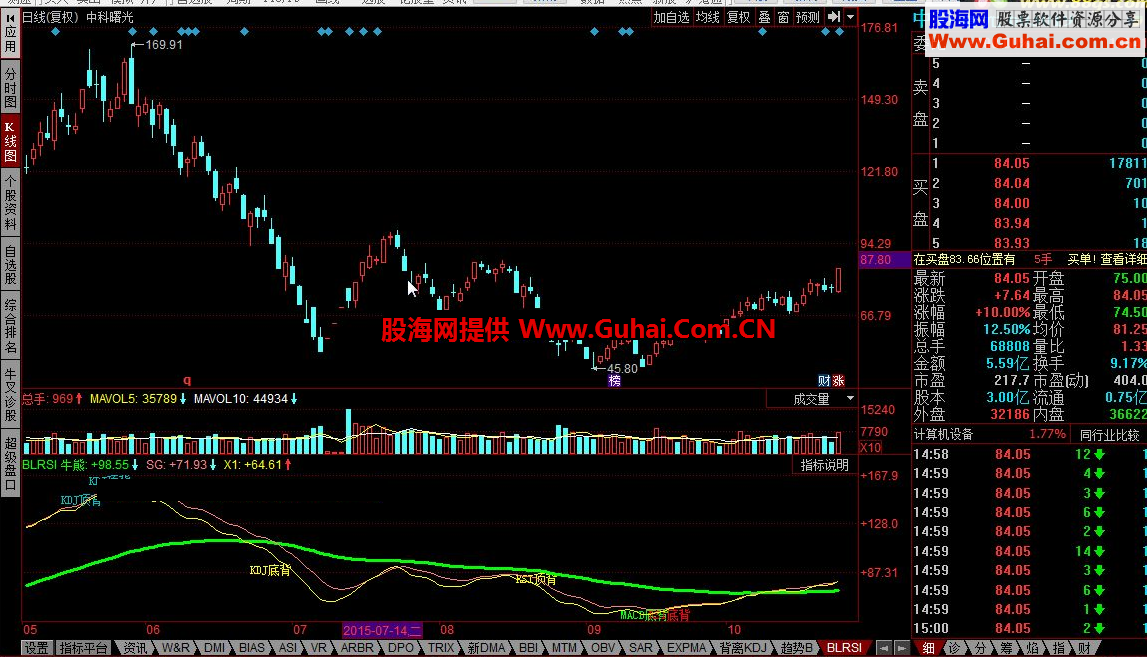Select the 指 tab in quote panel
This screenshot has width=1147, height=657.
point(1058,648)
